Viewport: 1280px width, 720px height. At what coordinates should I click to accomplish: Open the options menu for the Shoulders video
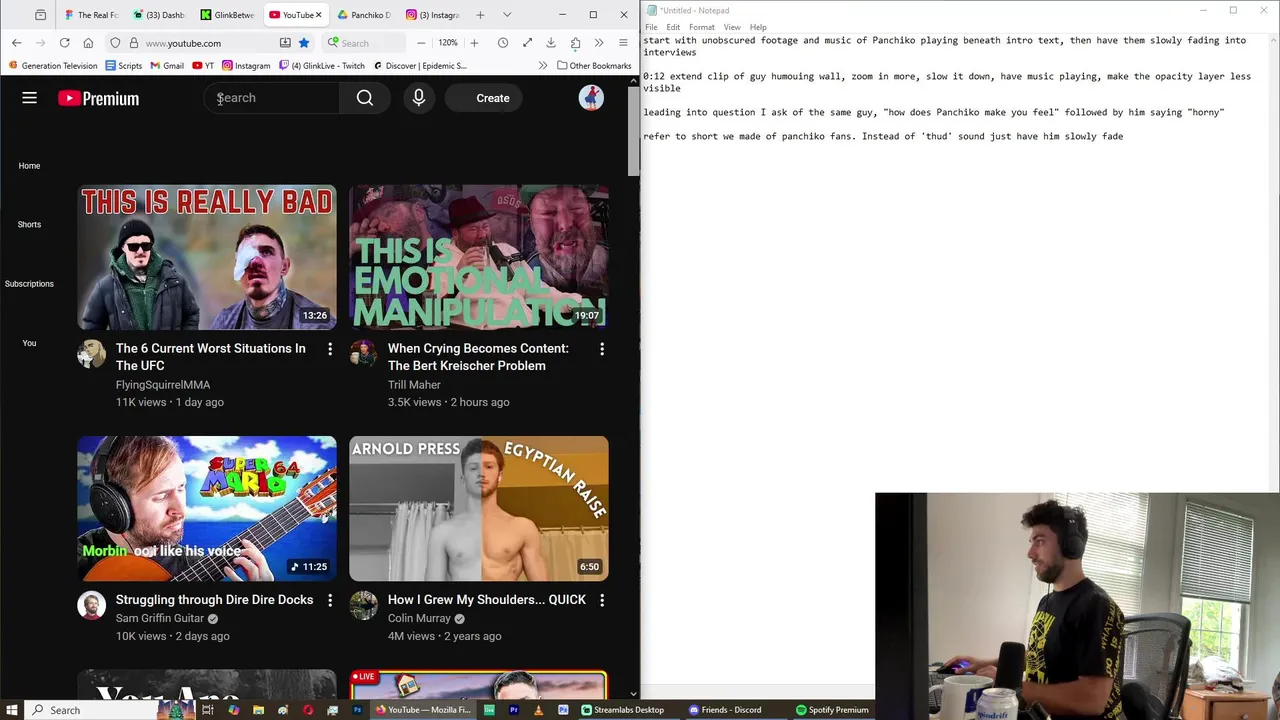602,600
